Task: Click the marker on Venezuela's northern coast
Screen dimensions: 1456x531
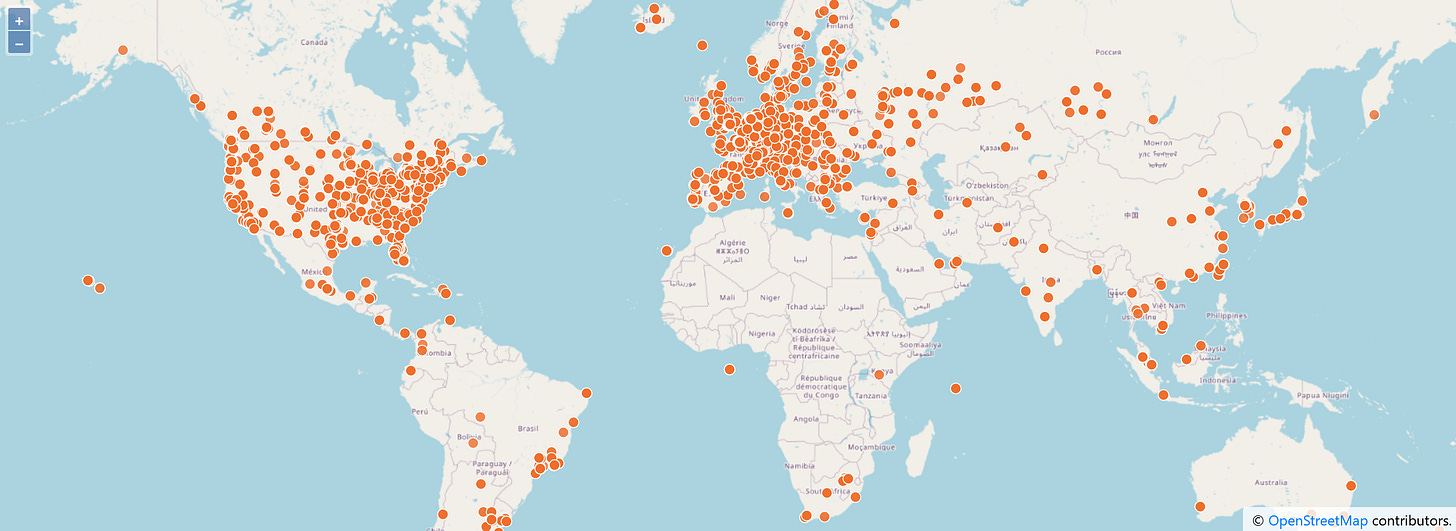Action: coord(449,321)
